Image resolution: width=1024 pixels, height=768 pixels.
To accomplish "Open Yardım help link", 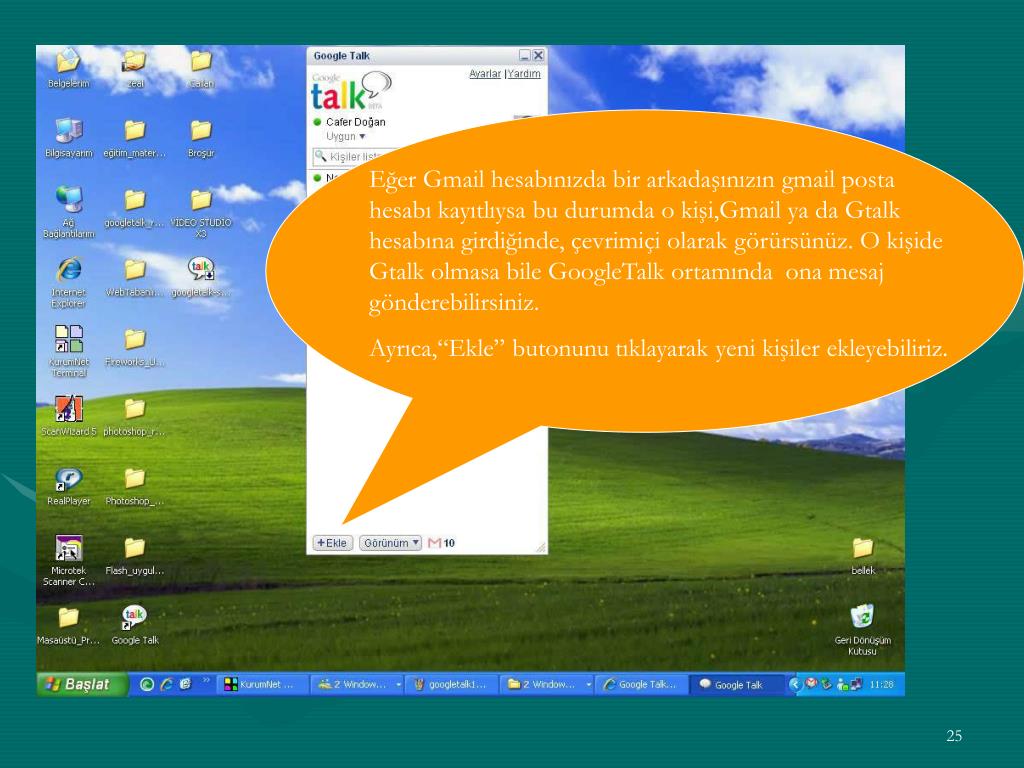I will (524, 74).
